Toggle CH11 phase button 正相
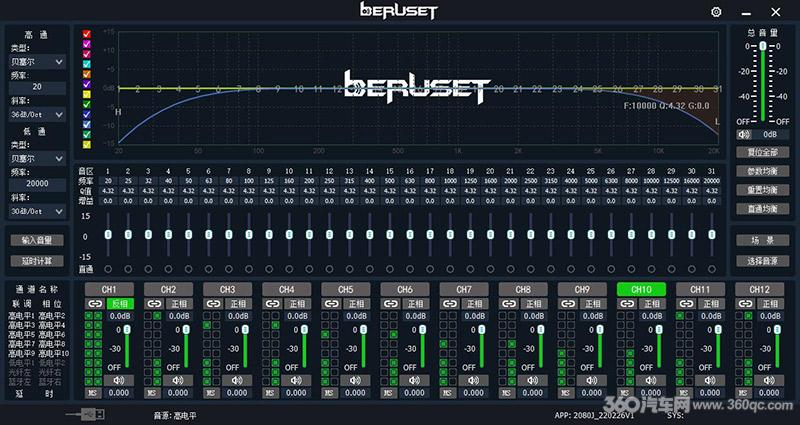This screenshot has width=800, height=425. [x=712, y=304]
